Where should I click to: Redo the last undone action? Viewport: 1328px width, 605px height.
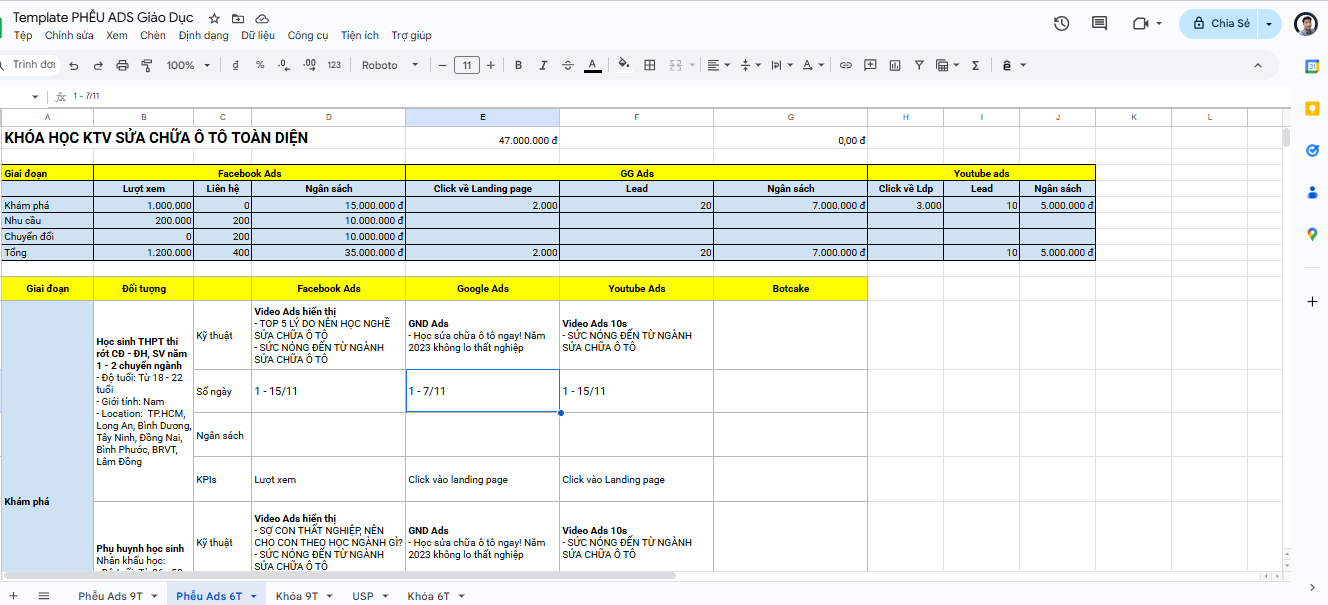point(98,65)
